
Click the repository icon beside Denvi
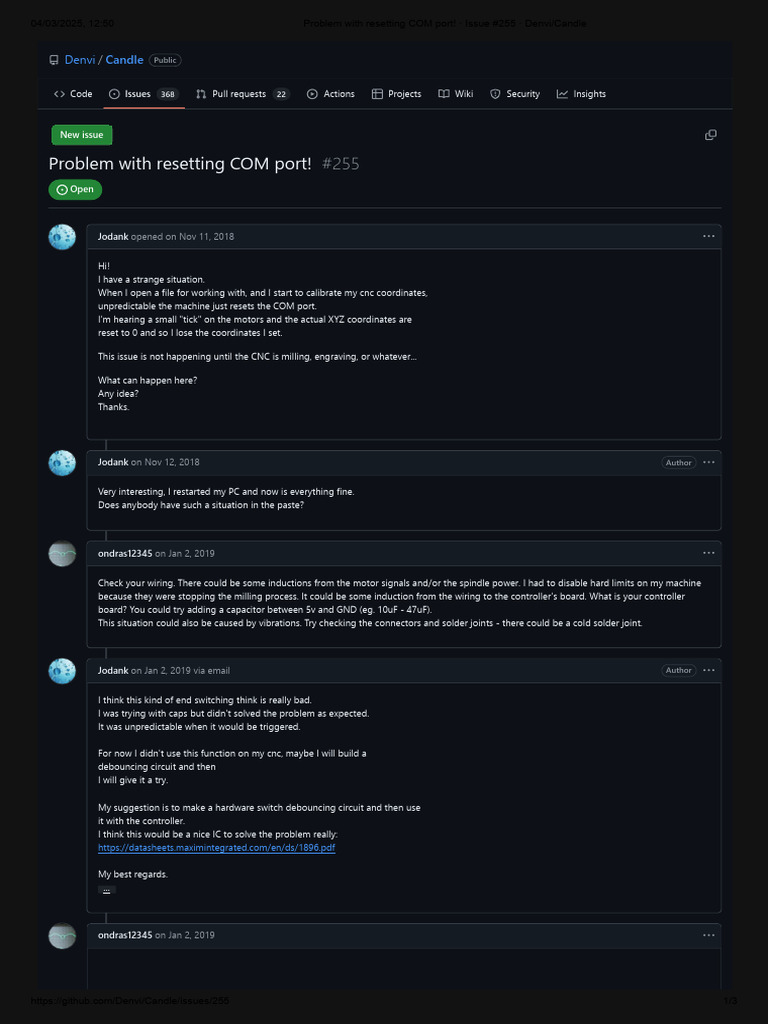click(54, 60)
